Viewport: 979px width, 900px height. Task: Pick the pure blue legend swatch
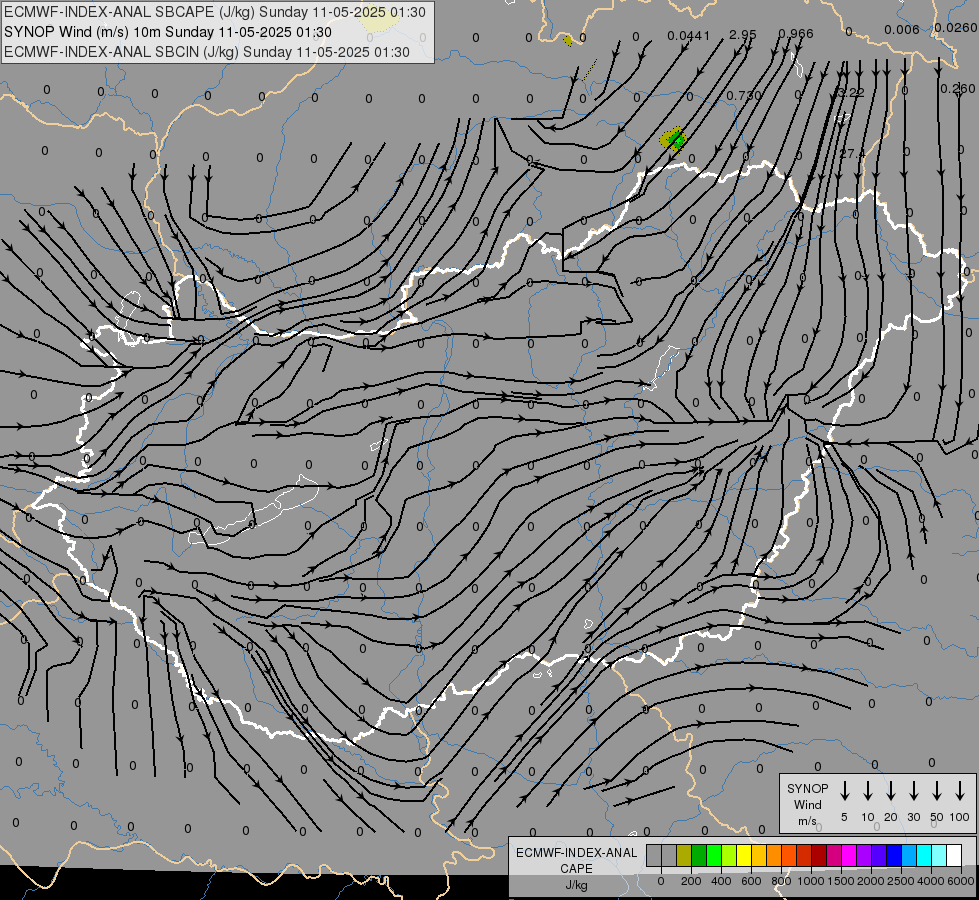894,855
